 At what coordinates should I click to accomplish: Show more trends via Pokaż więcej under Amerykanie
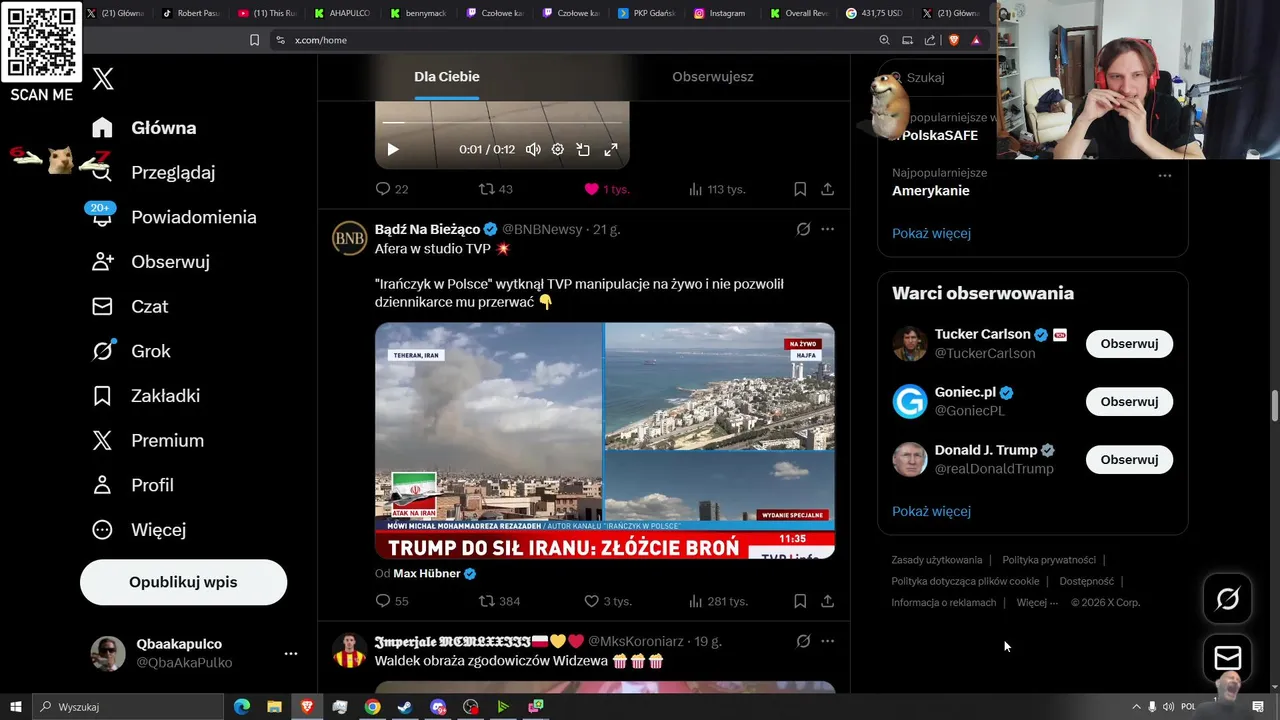point(931,233)
